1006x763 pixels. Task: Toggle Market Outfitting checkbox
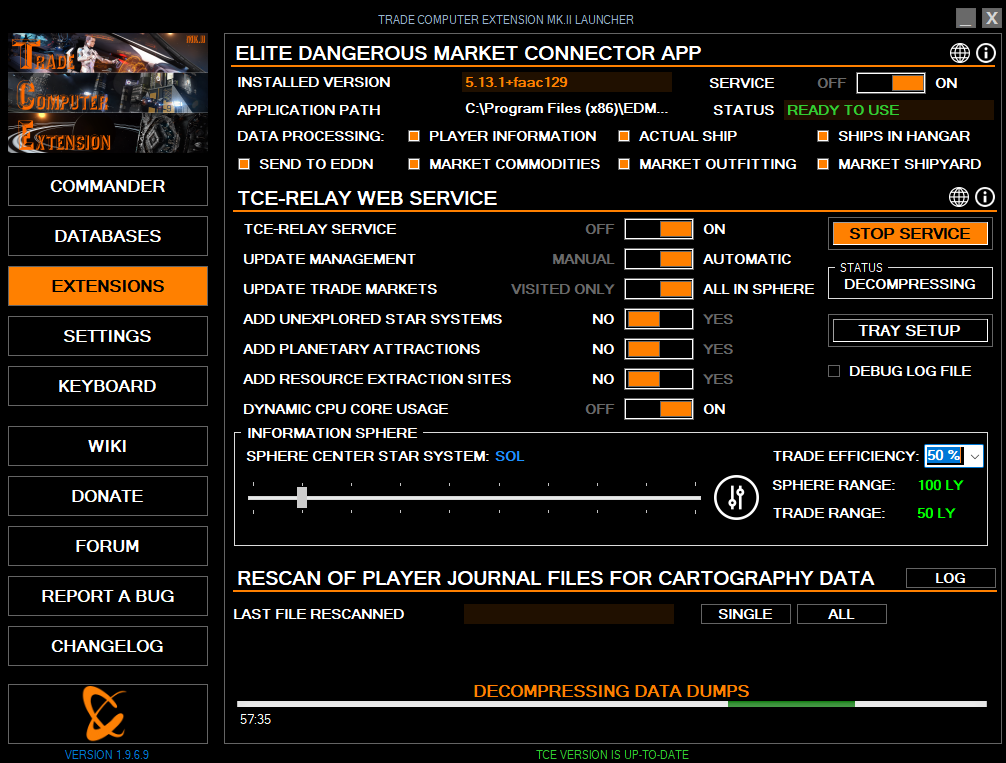[624, 164]
